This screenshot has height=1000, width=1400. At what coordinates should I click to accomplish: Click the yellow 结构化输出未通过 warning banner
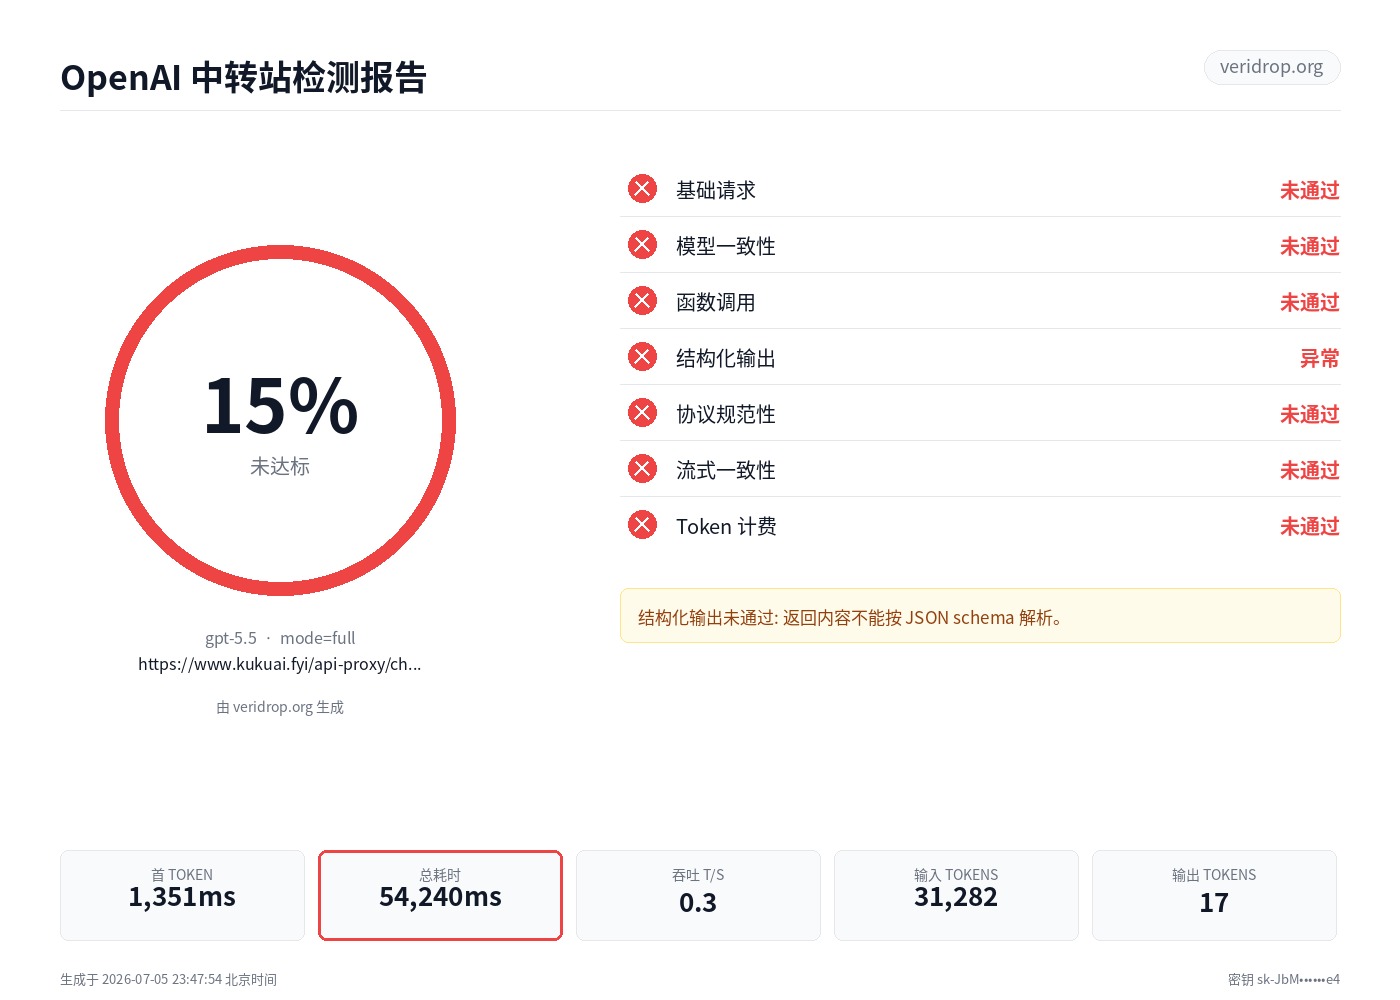pyautogui.click(x=980, y=616)
